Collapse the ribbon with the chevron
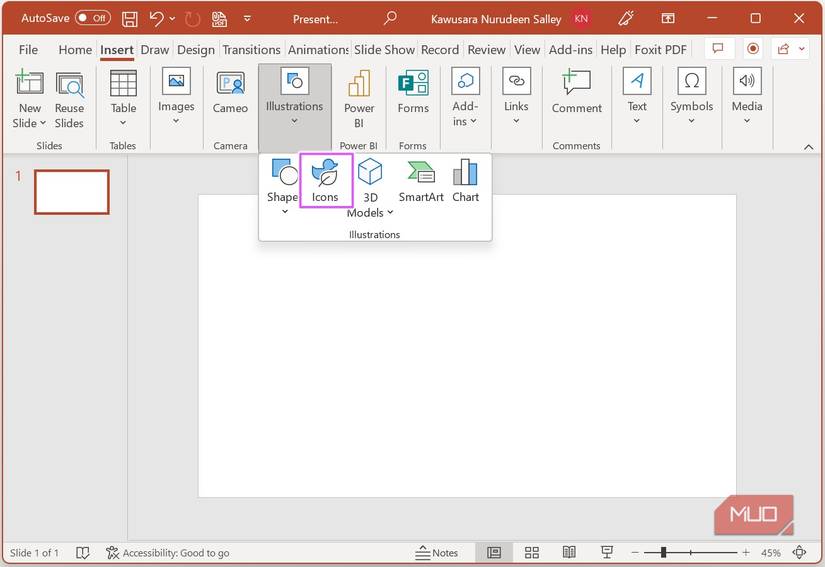This screenshot has width=825, height=567. coord(809,147)
